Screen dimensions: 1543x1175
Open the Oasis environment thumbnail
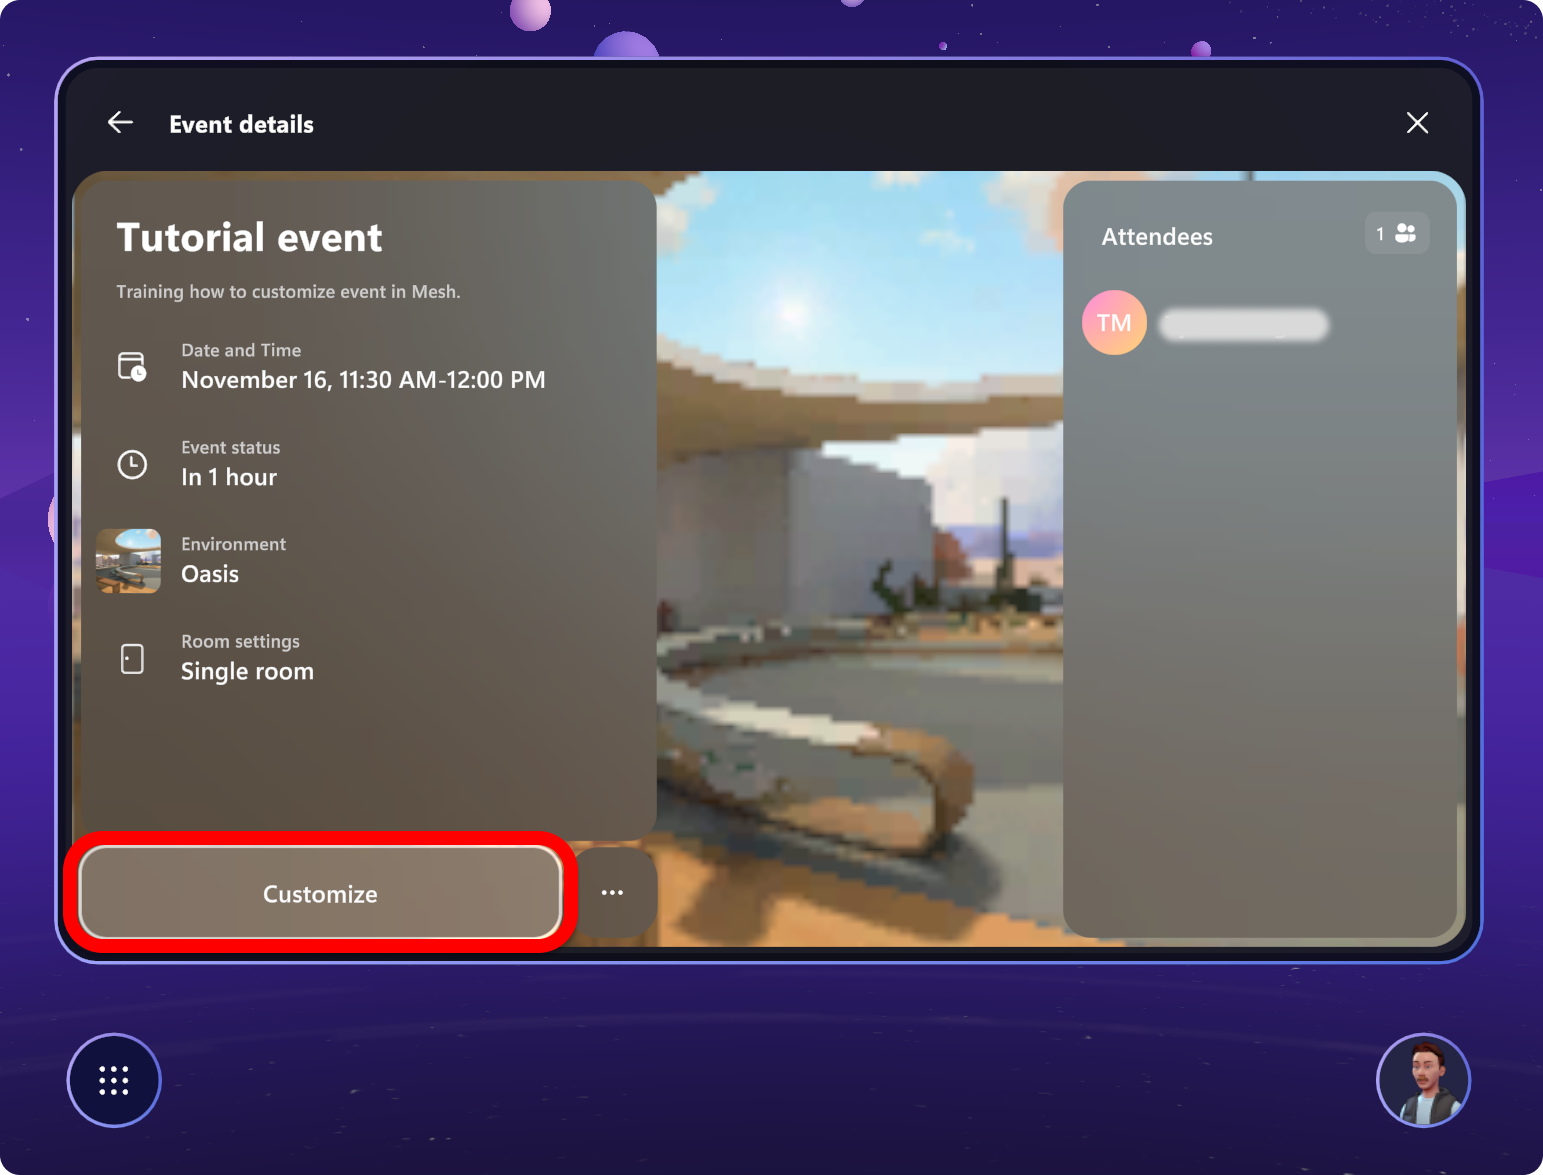pos(127,561)
